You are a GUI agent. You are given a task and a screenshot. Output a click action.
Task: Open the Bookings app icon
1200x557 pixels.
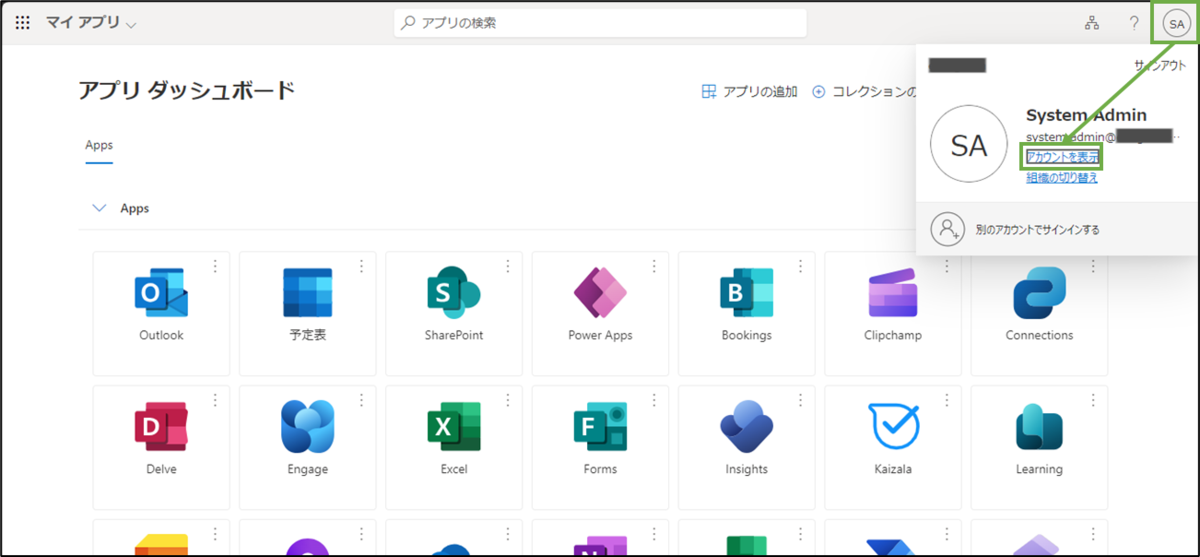tap(746, 292)
